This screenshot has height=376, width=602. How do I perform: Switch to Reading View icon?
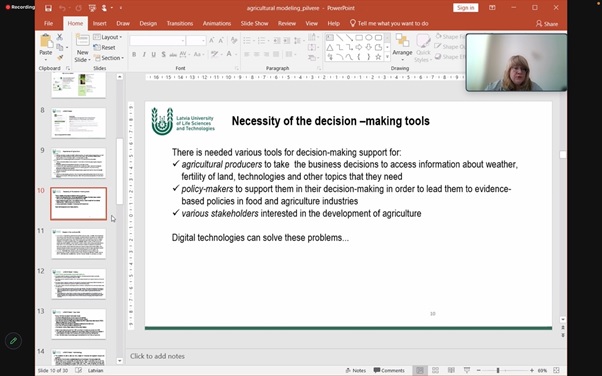451,370
